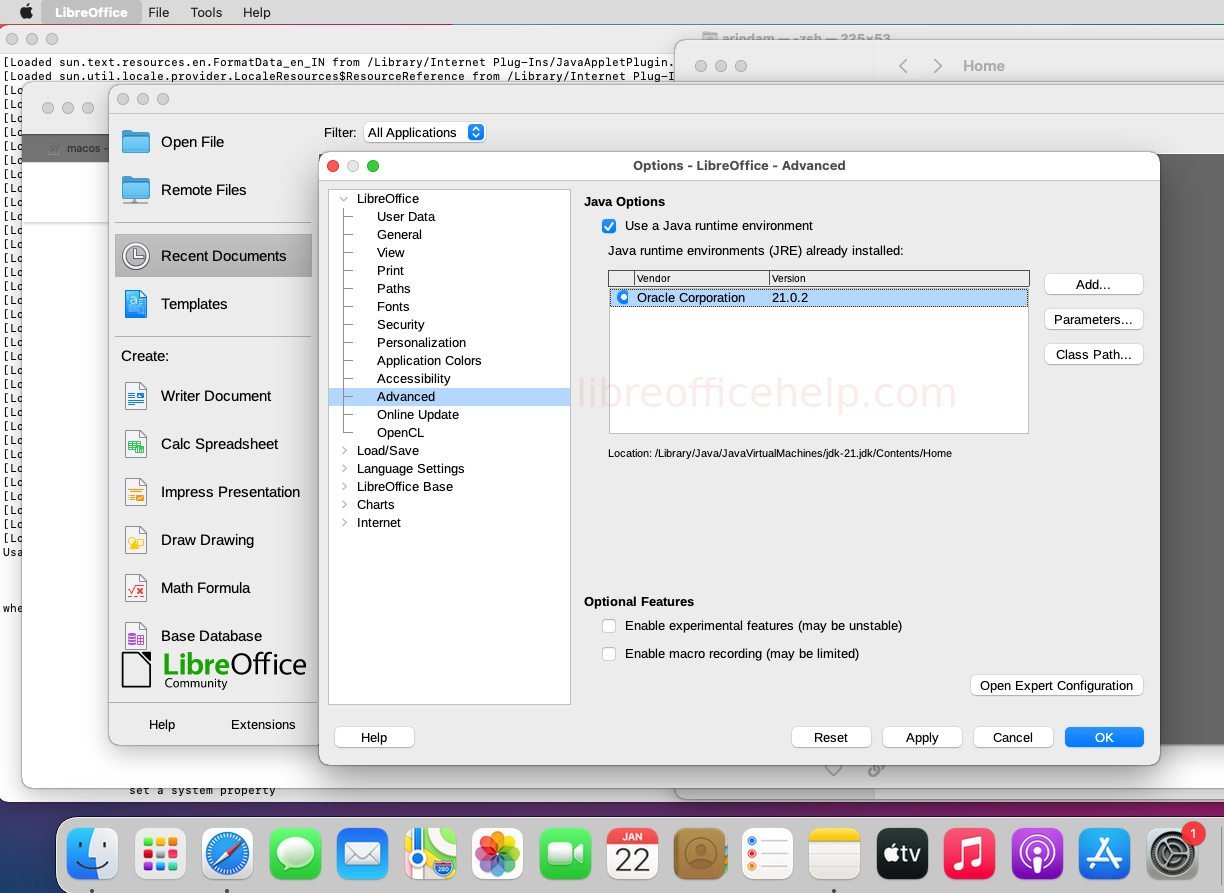1224x893 pixels.
Task: Confirm the dialog with OK
Action: coord(1104,738)
